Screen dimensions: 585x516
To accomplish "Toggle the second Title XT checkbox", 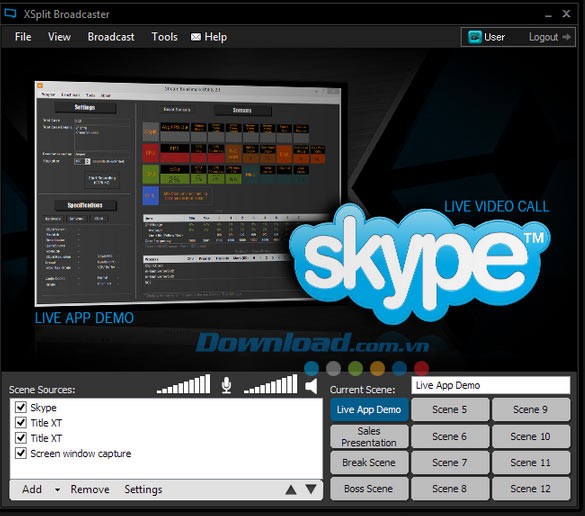I will pos(21,438).
